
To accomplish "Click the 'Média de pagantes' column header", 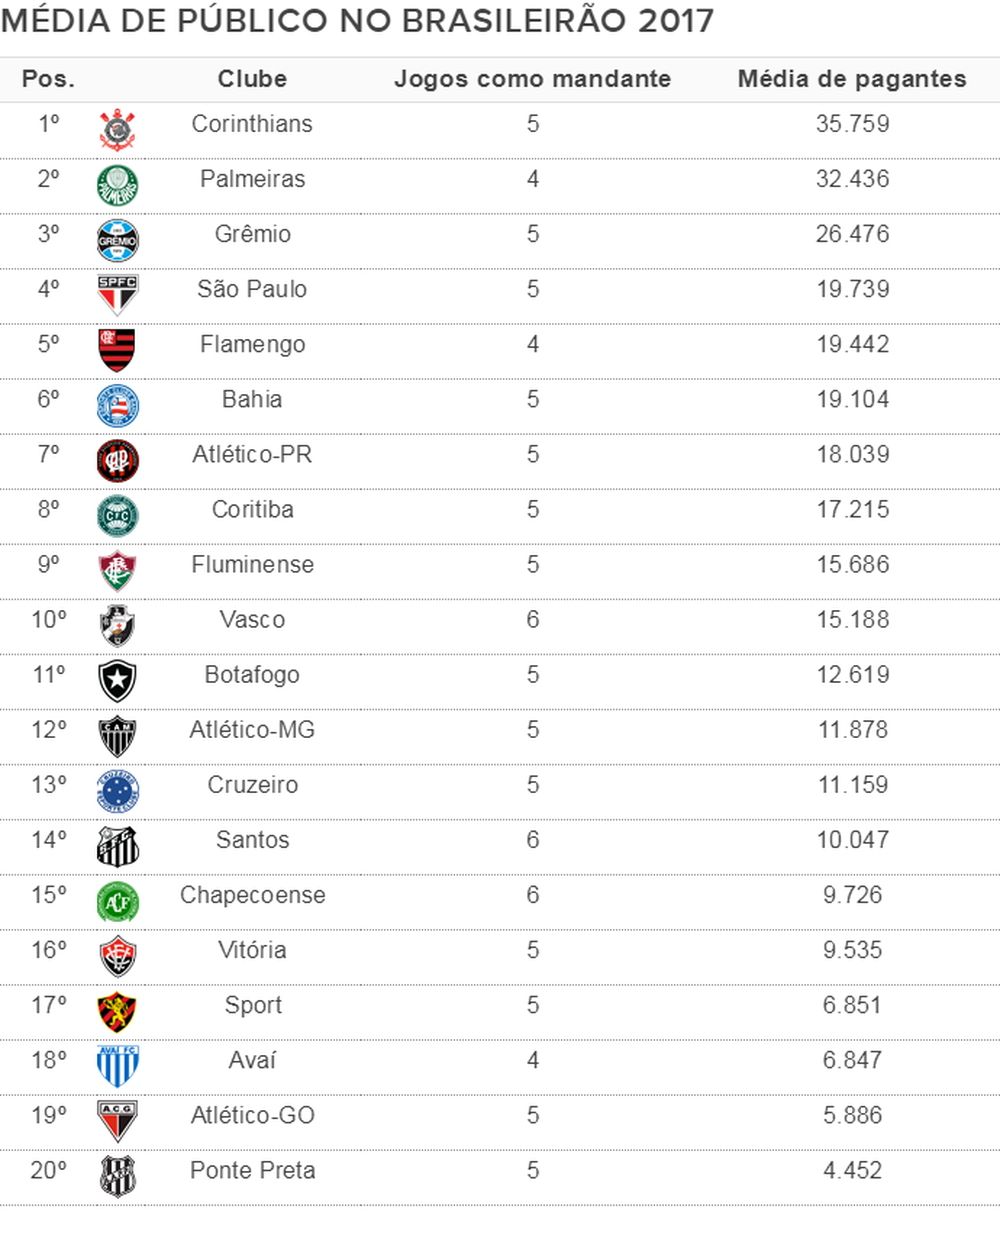I will pos(852,79).
